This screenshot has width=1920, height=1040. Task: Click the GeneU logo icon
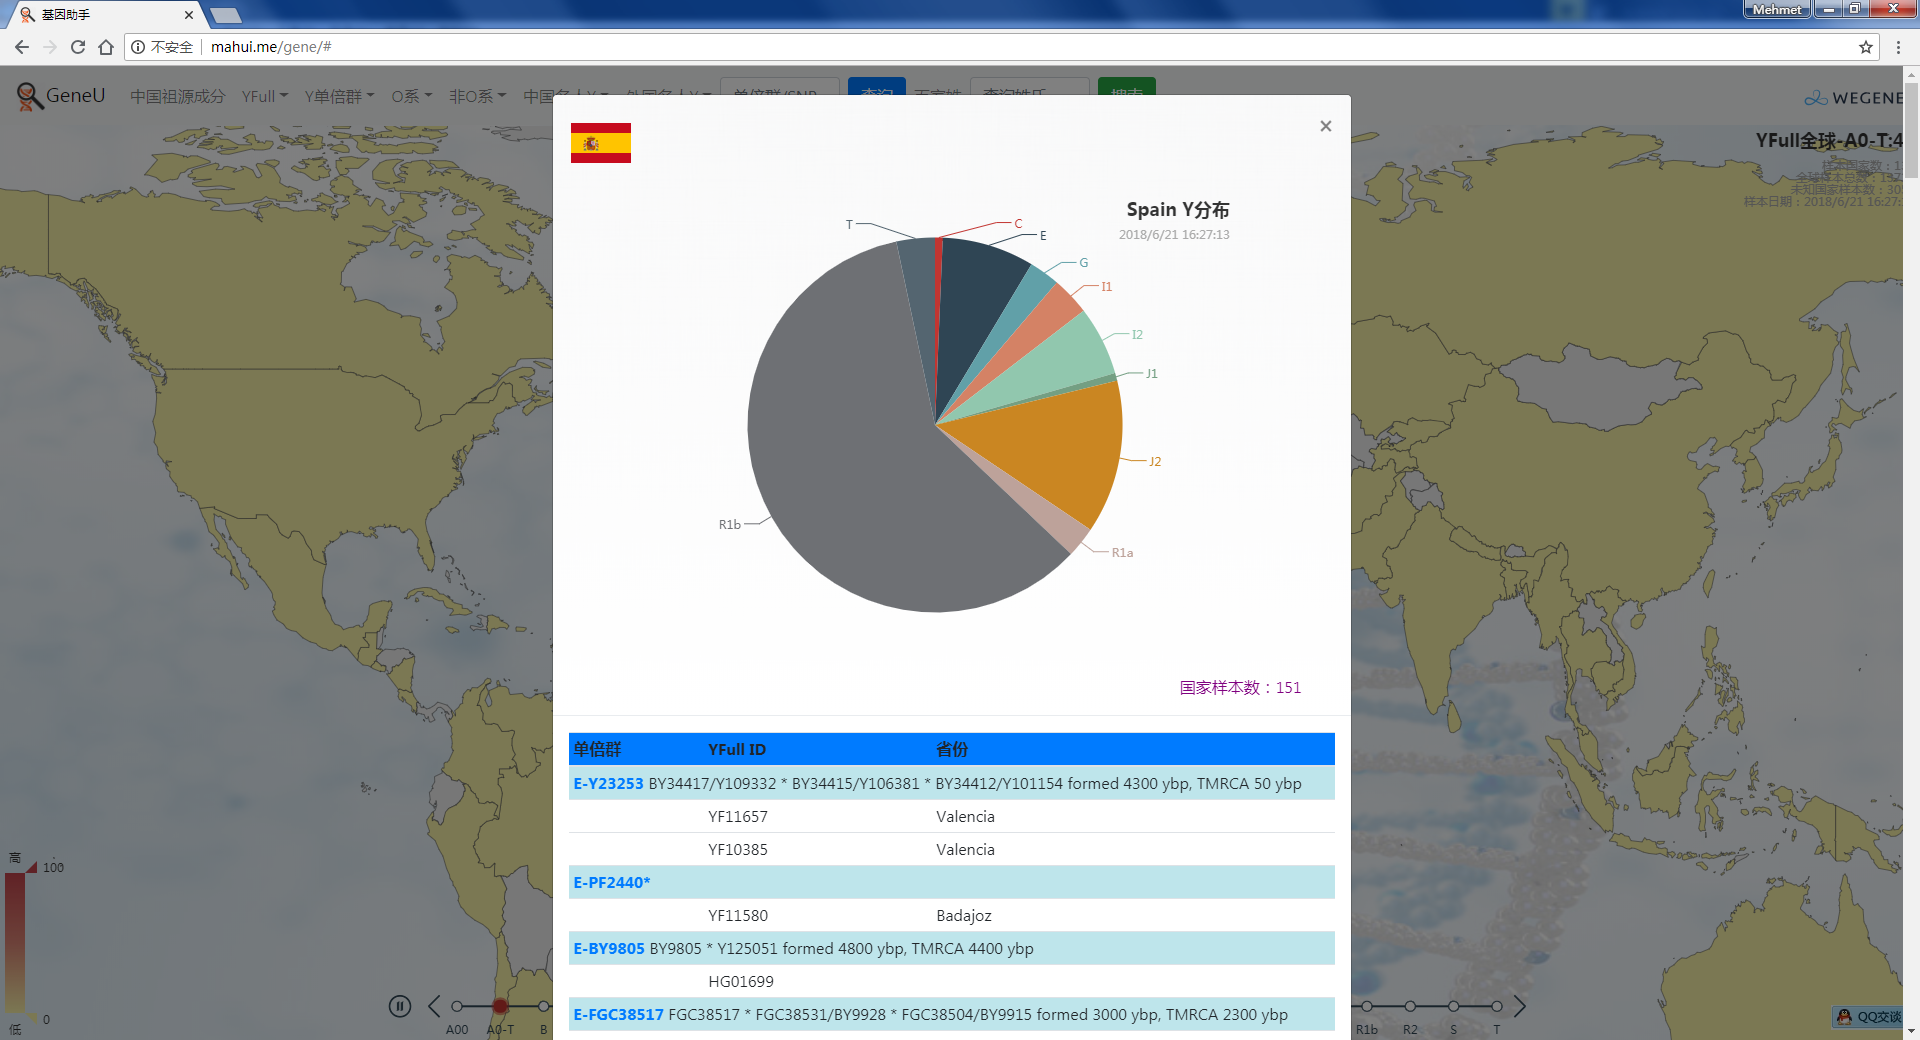pyautogui.click(x=30, y=96)
